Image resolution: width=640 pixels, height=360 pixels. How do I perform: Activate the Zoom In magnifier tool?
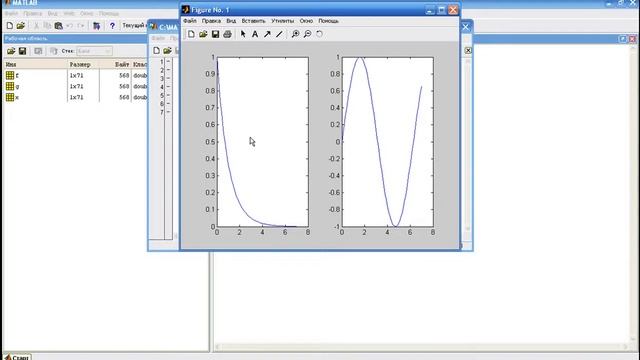click(295, 34)
